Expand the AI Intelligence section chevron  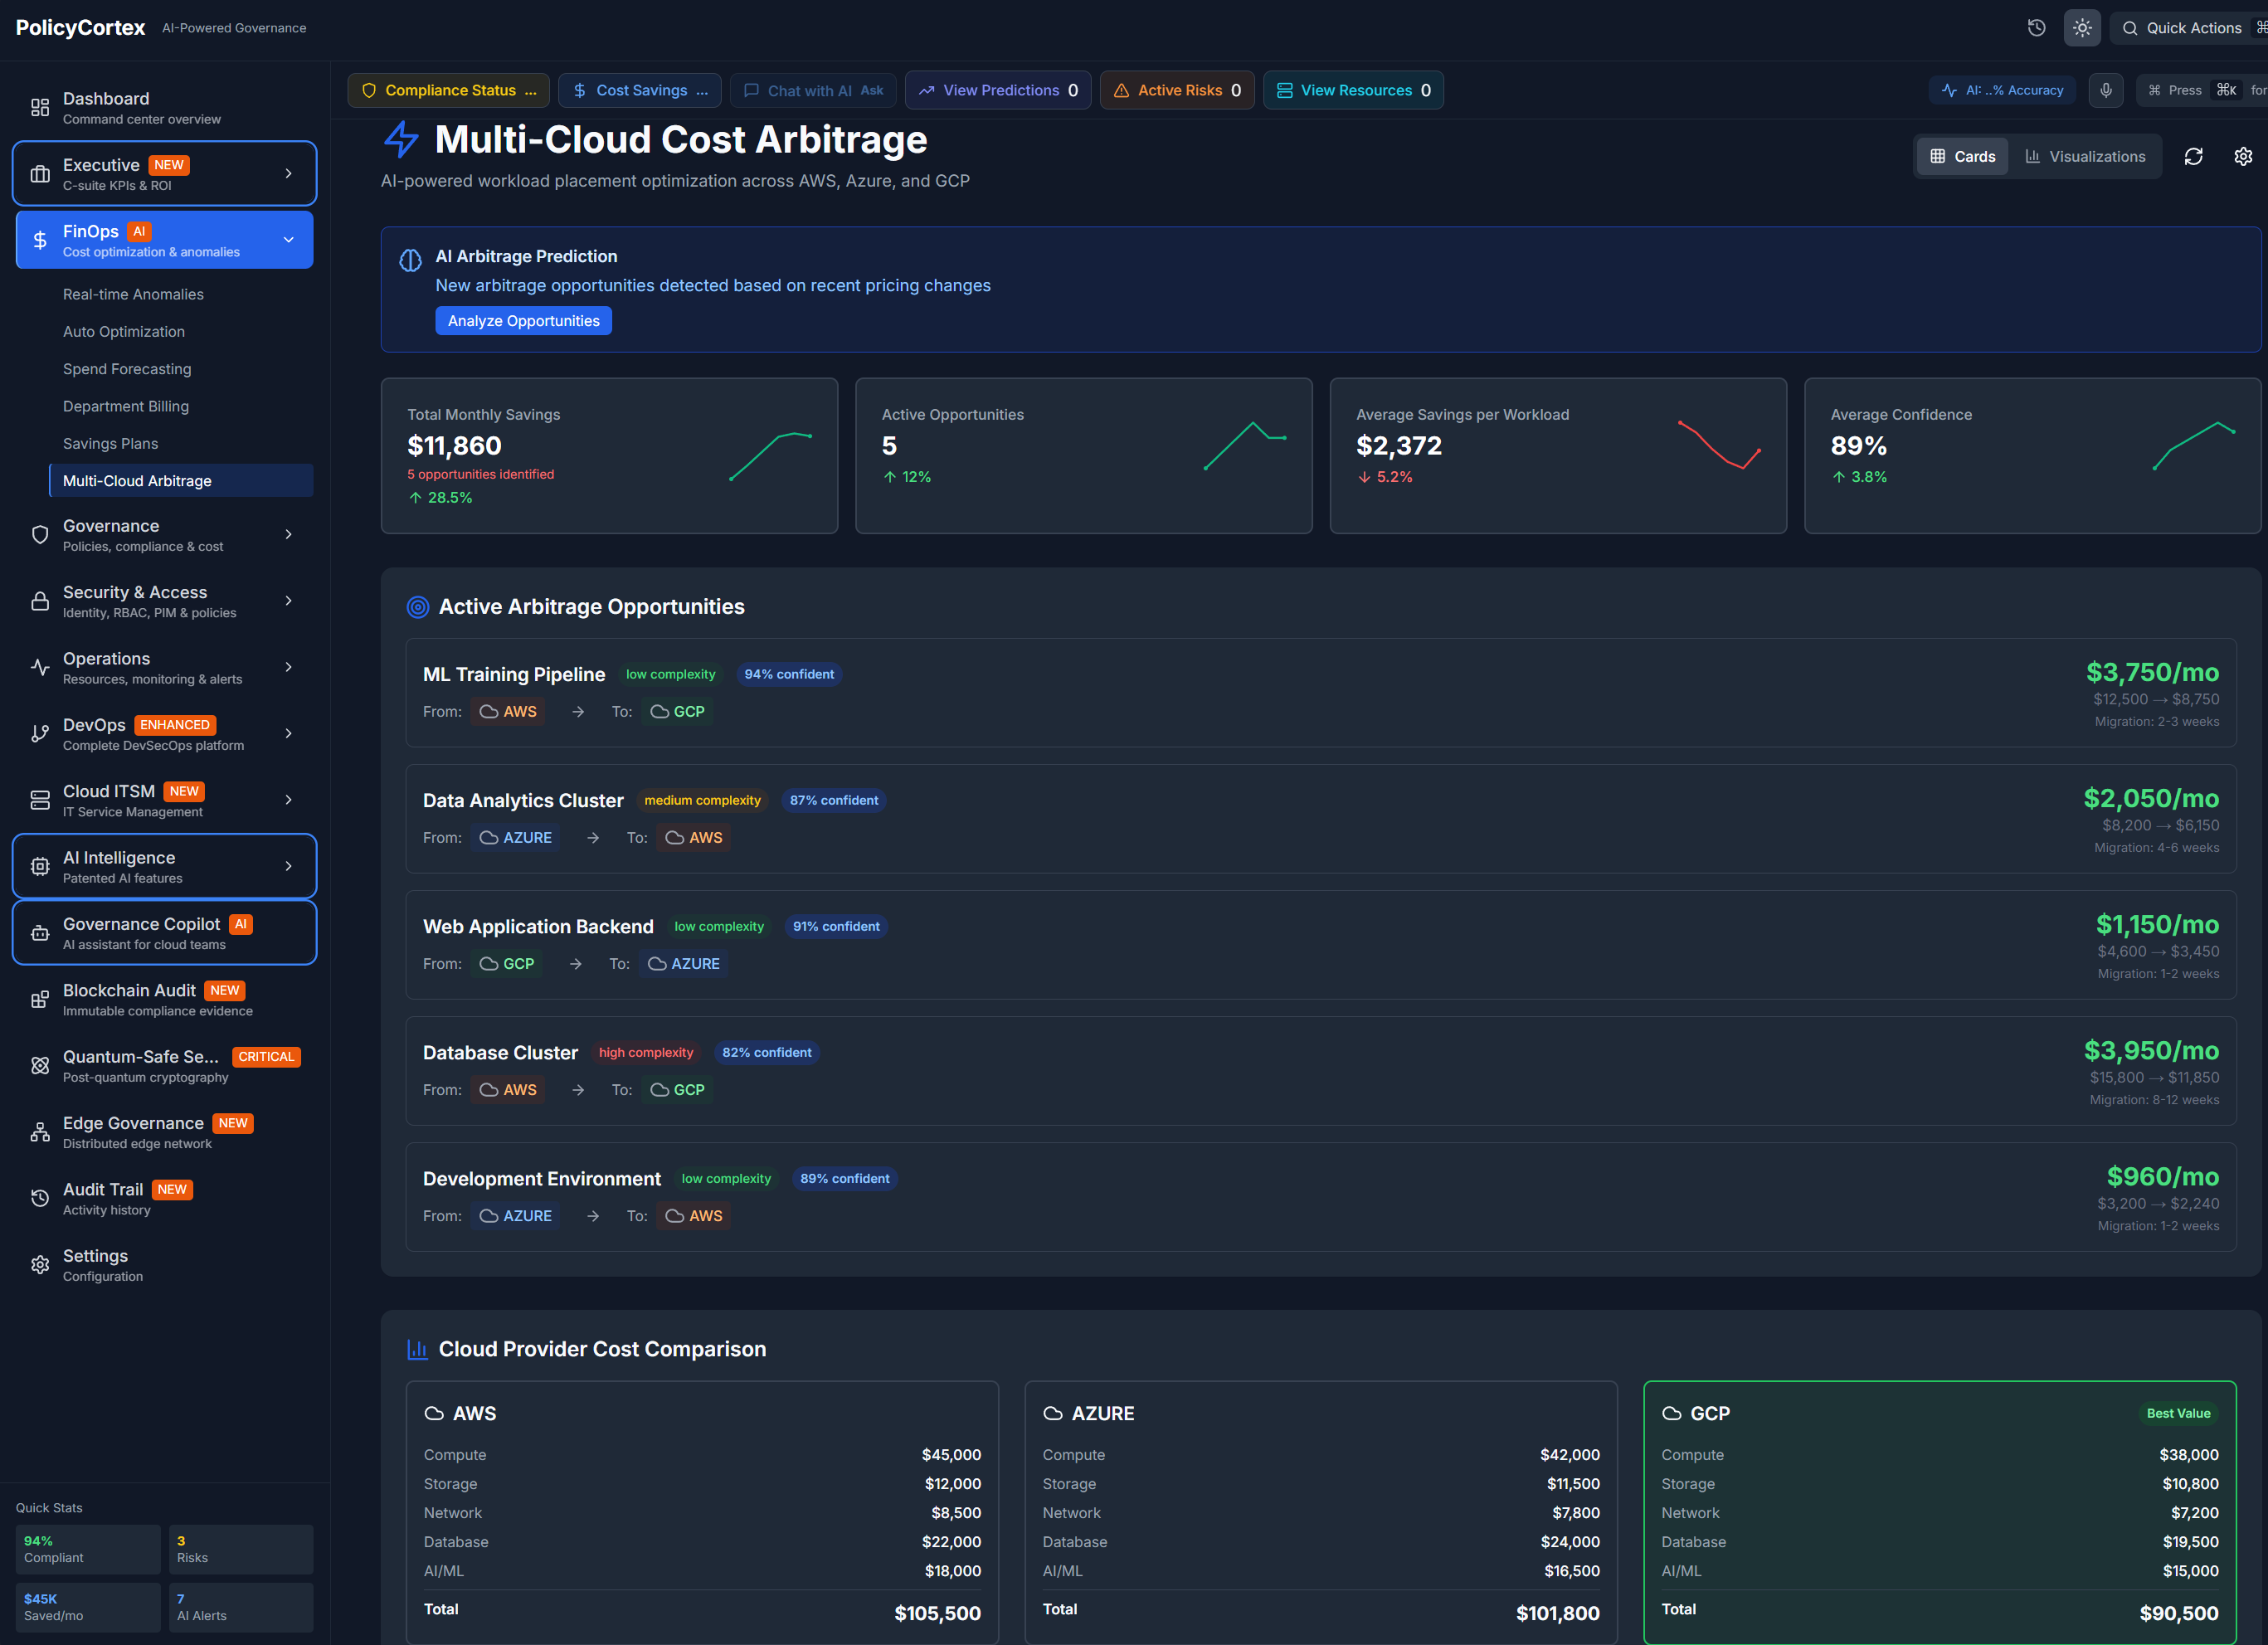[289, 867]
